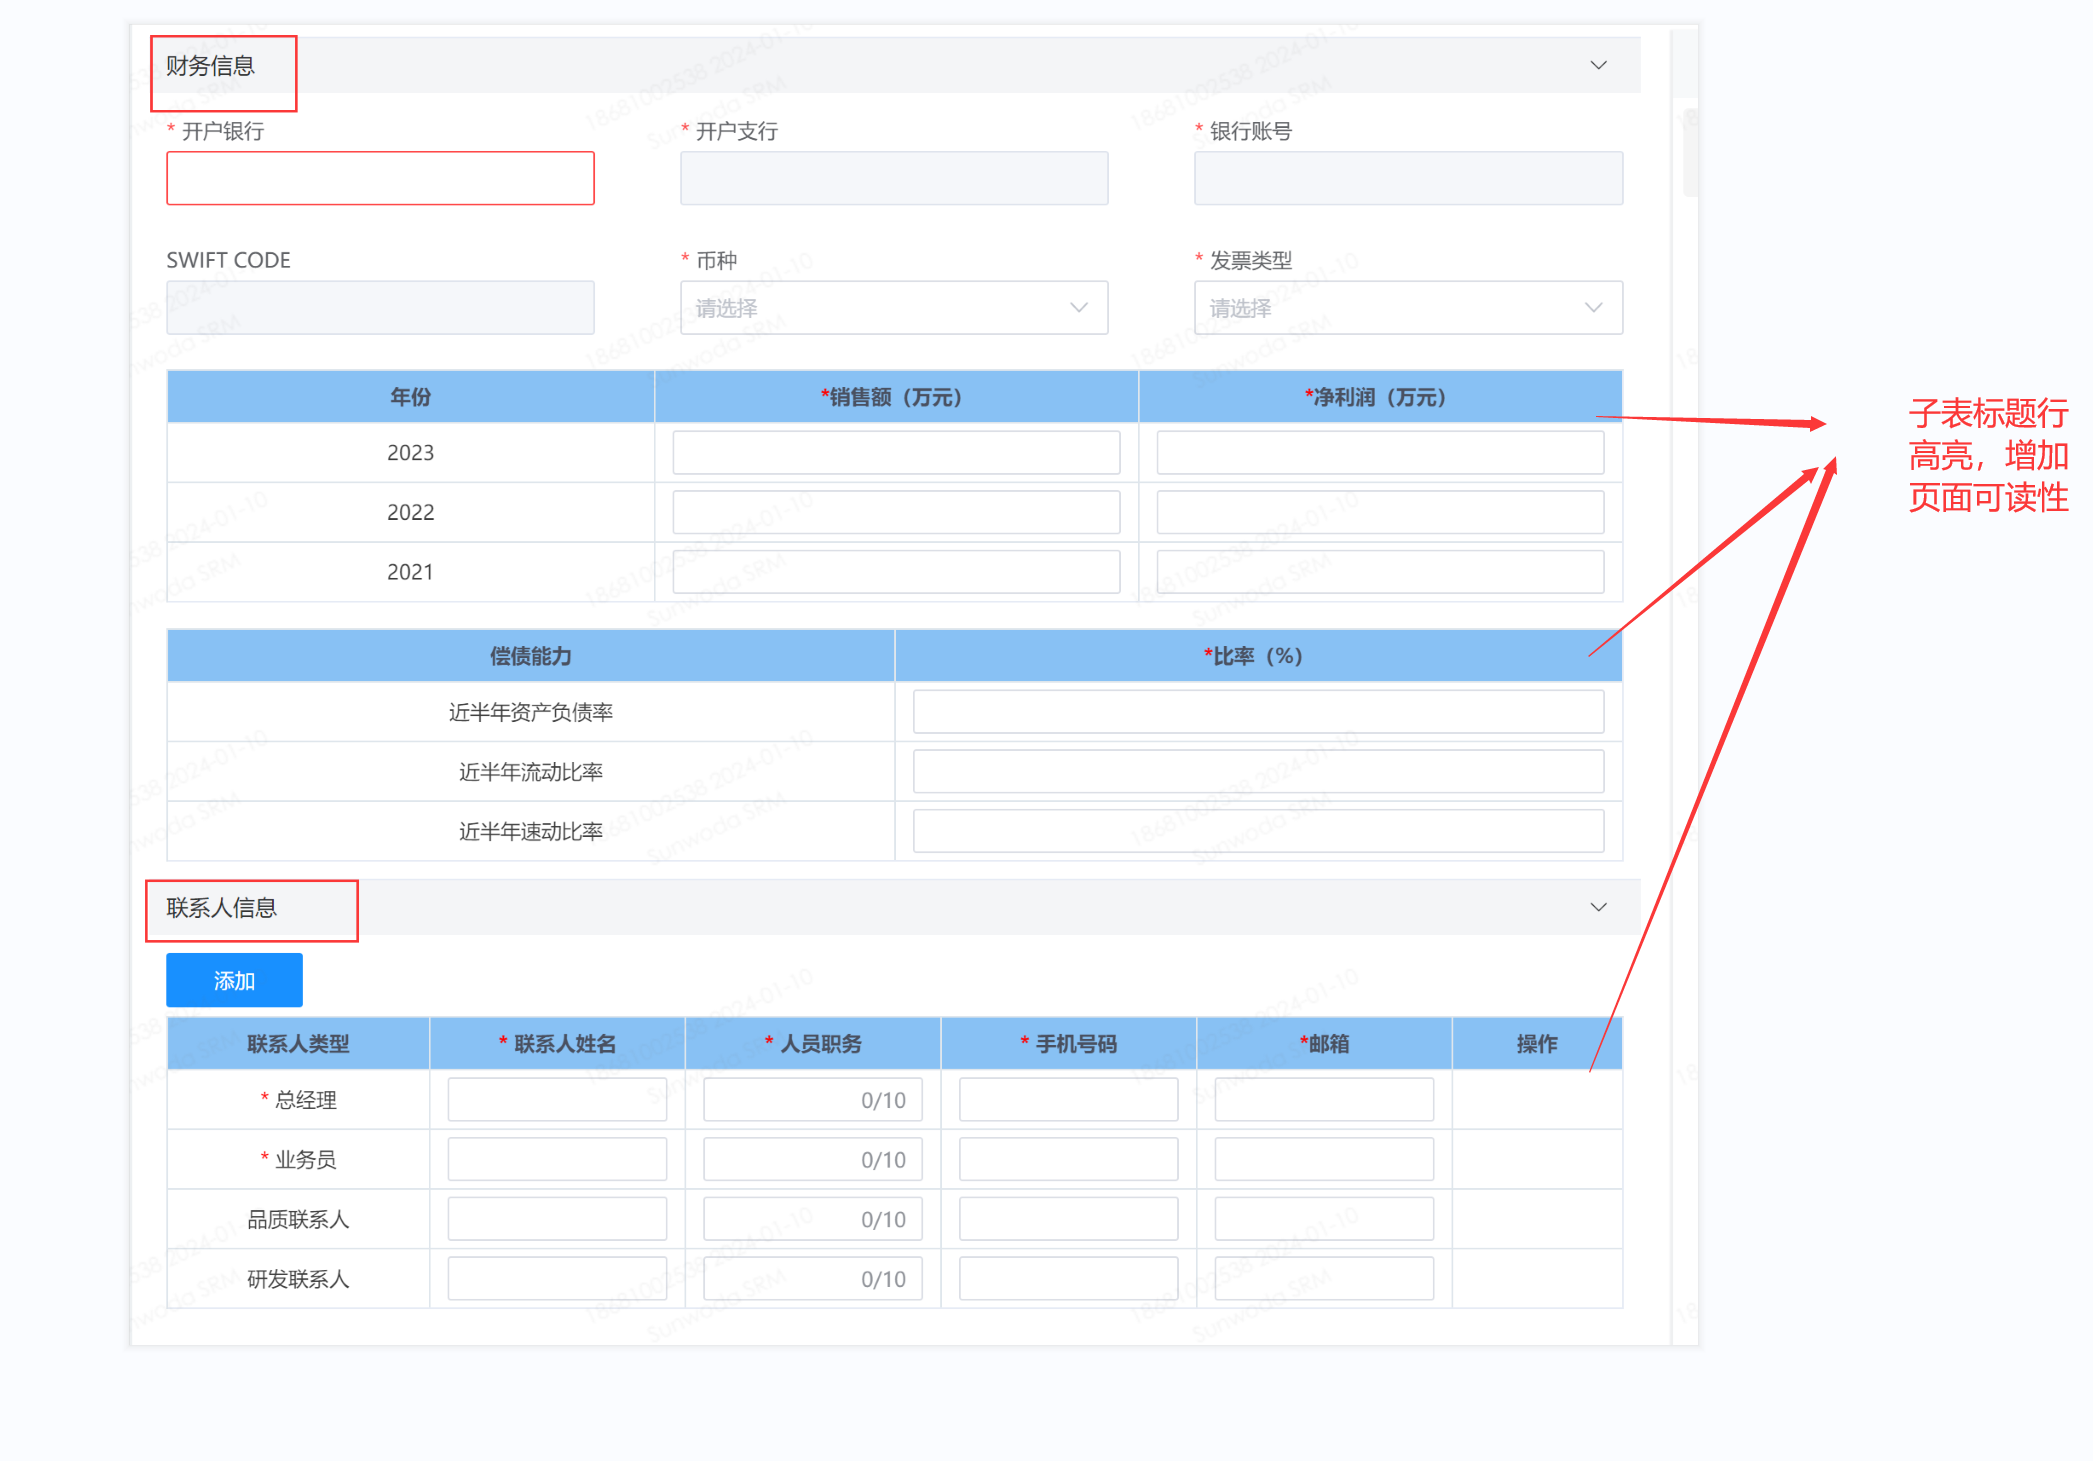This screenshot has width=2093, height=1461.
Task: Click the 近半年速动比率 ratio field
Action: click(1257, 831)
